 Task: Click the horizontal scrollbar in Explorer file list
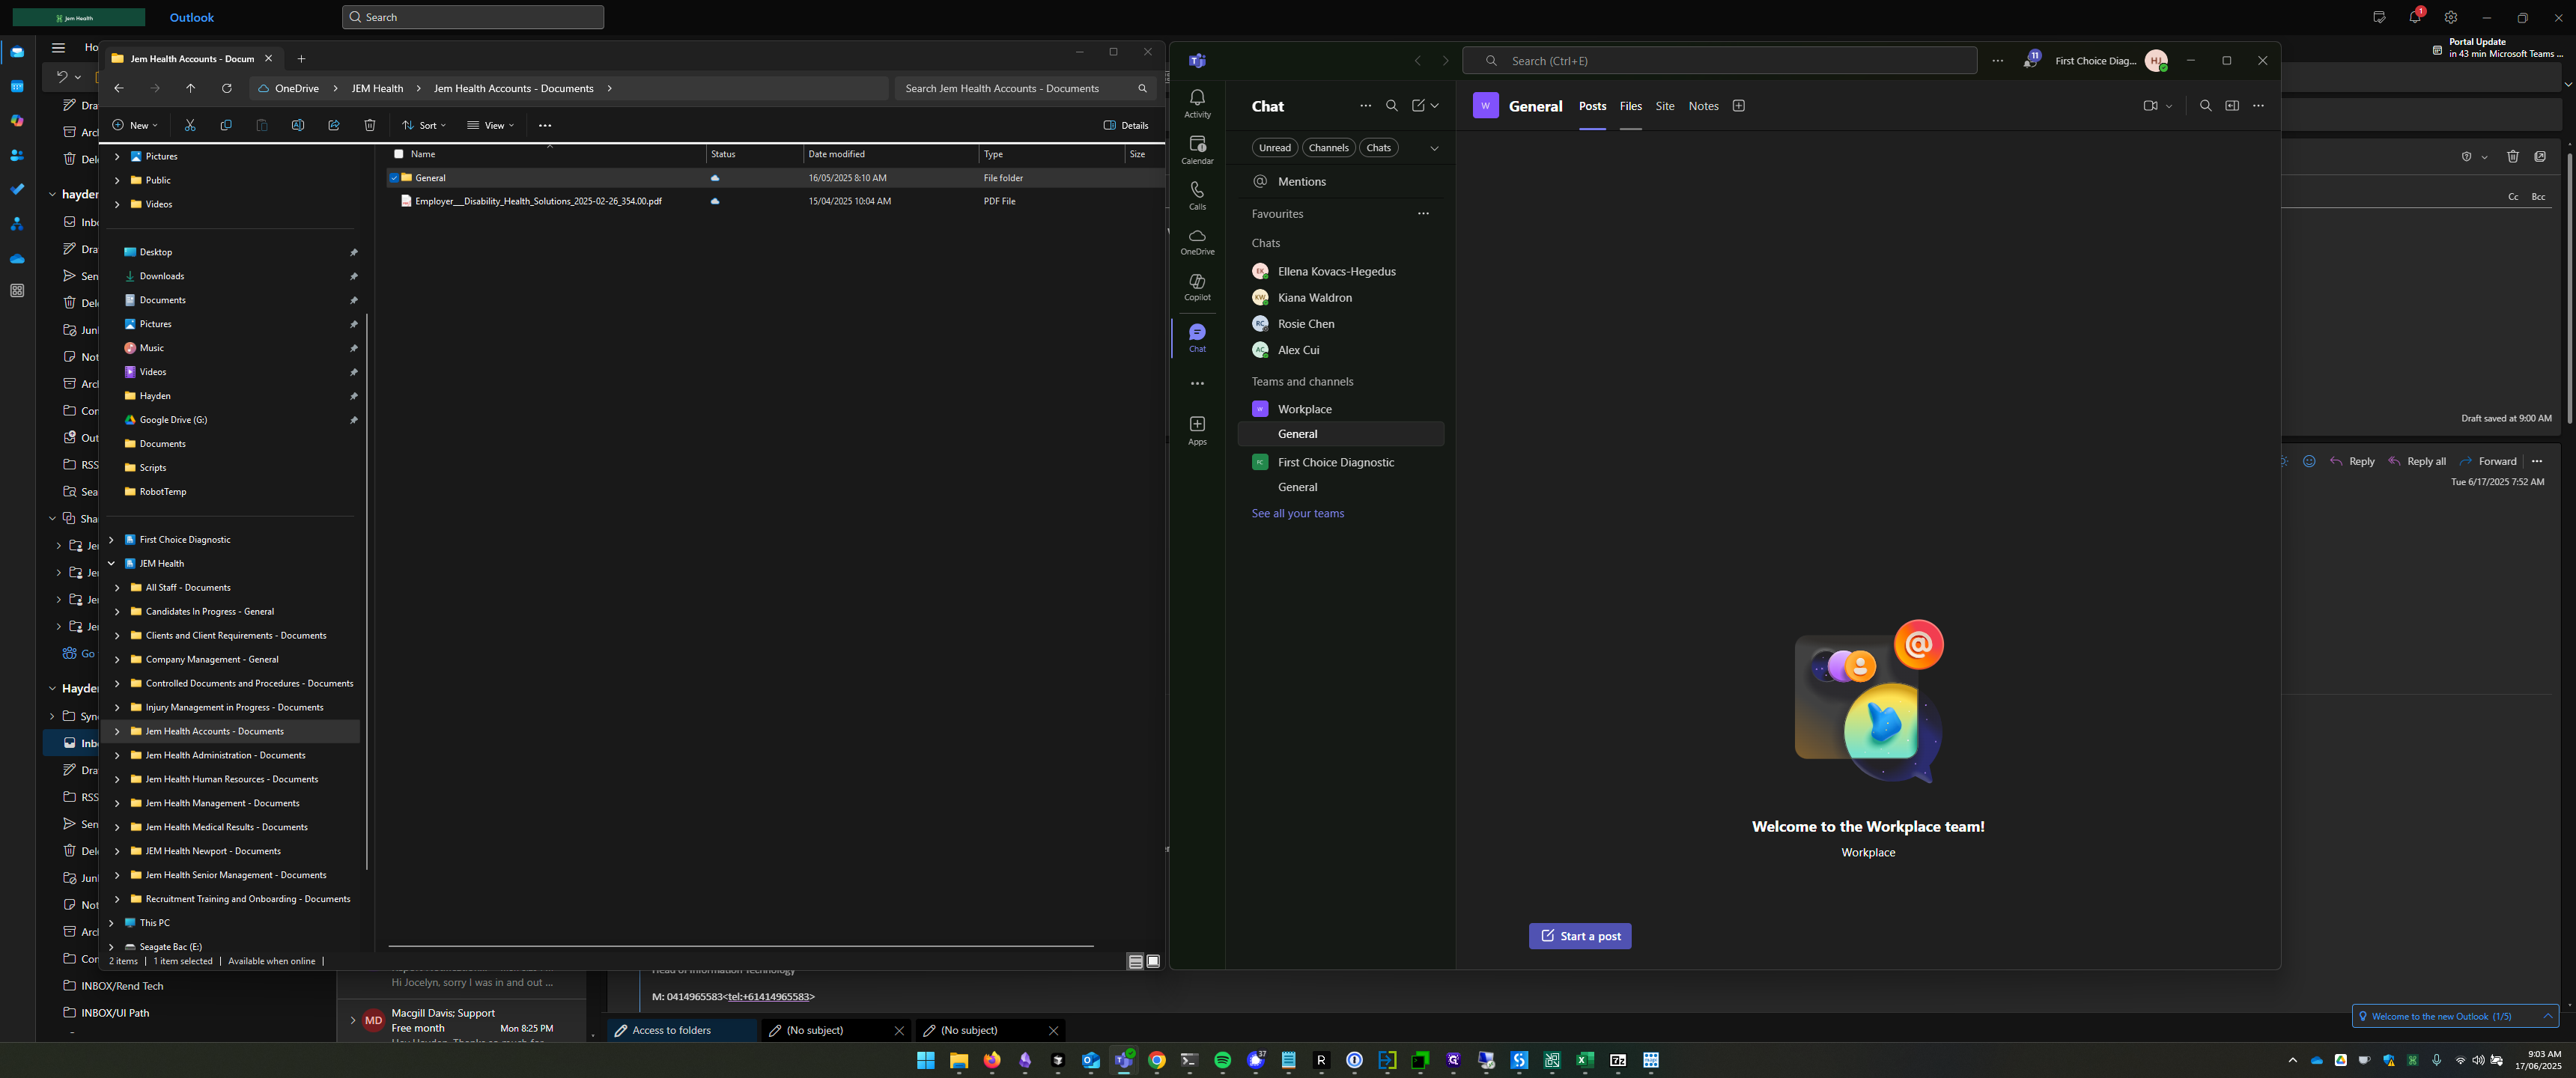(x=740, y=945)
